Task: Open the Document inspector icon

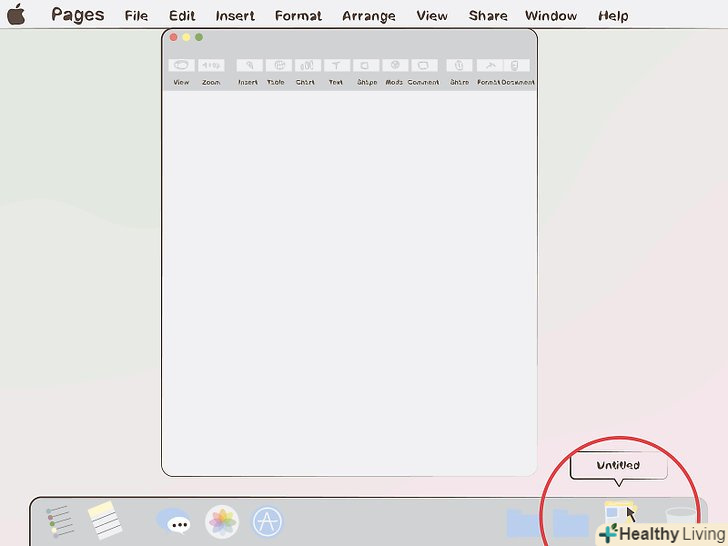Action: [516, 65]
